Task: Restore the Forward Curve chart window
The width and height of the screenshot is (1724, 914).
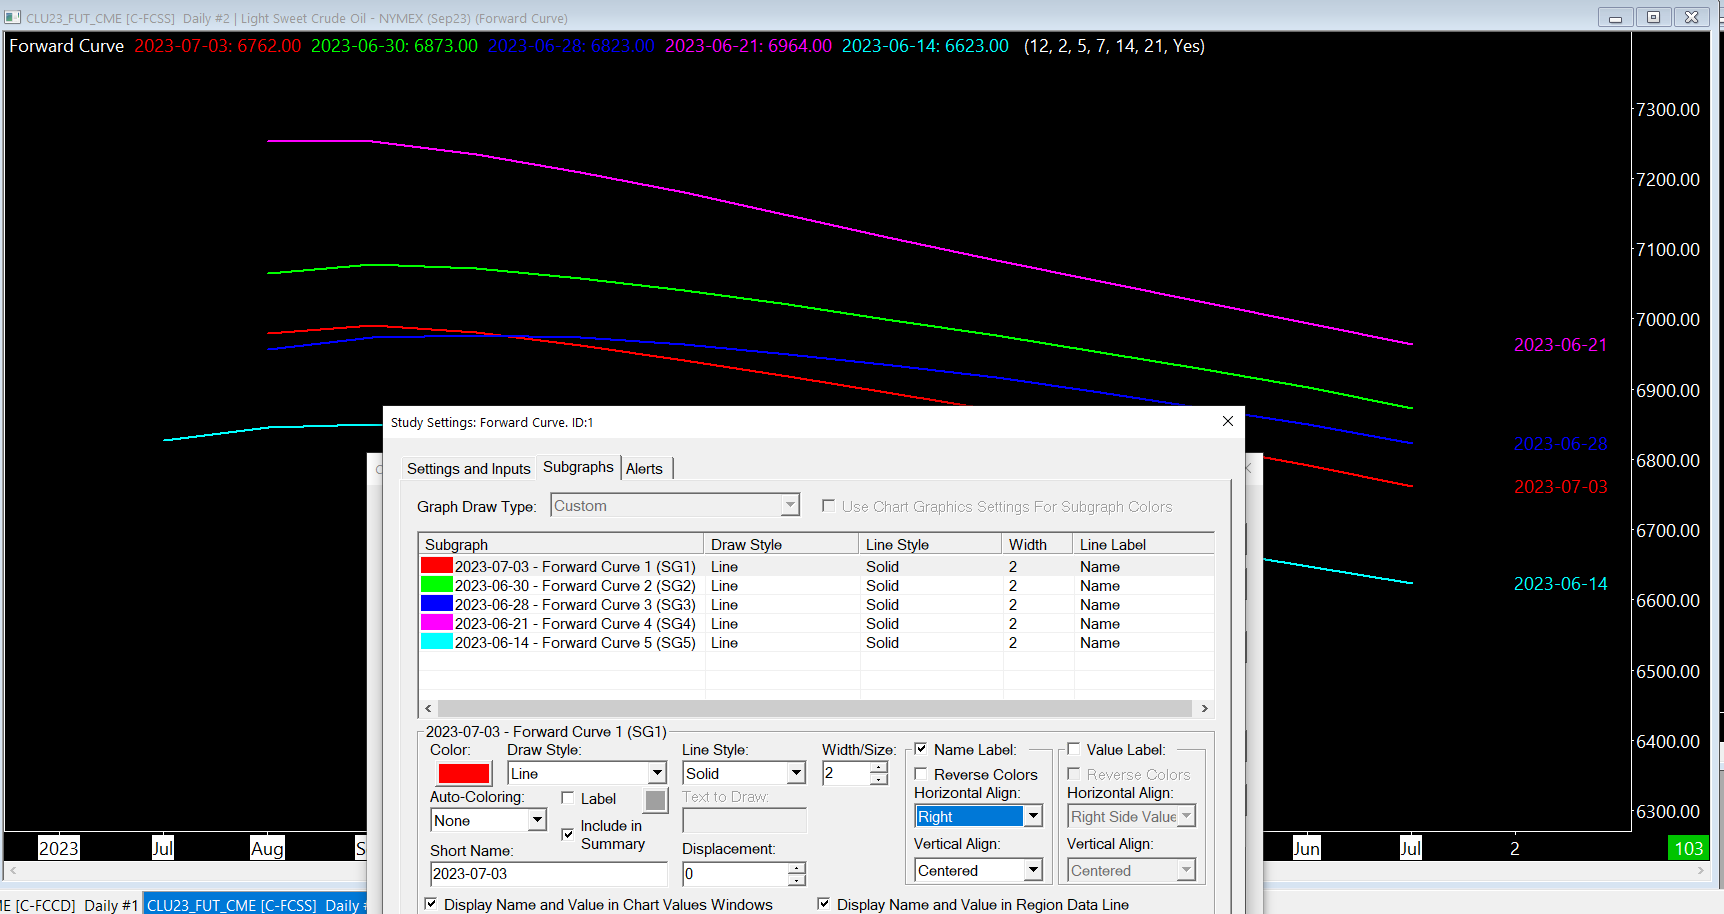Action: (x=1653, y=17)
